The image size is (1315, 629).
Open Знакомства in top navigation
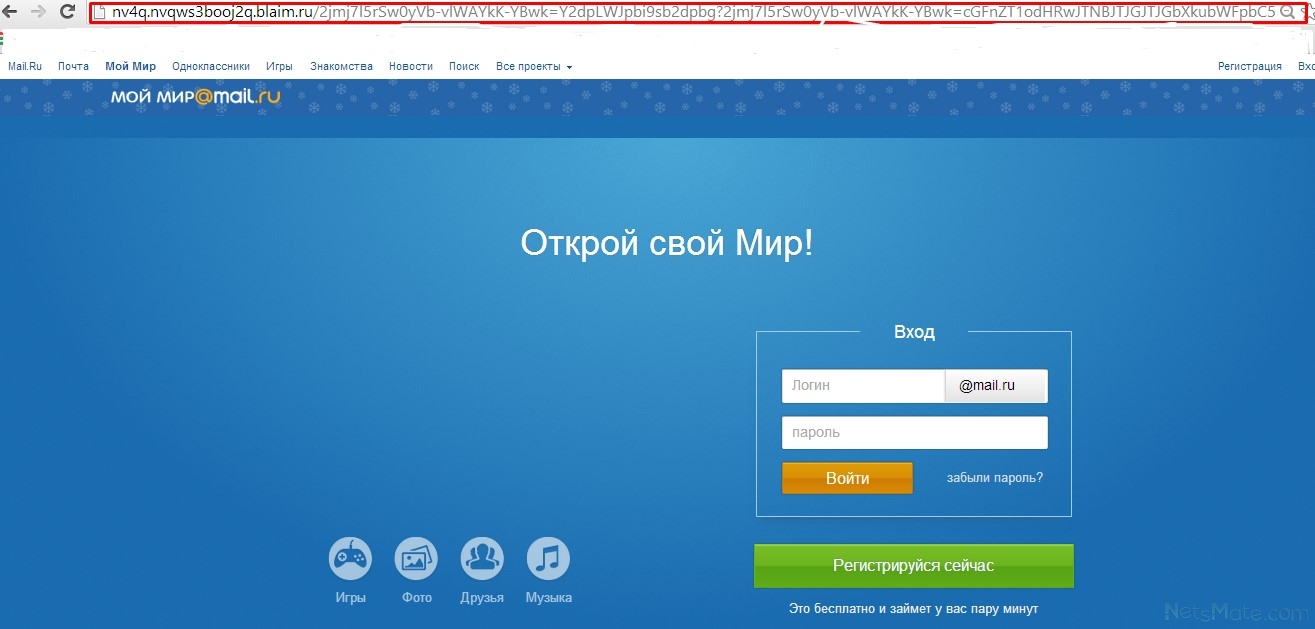tap(341, 66)
